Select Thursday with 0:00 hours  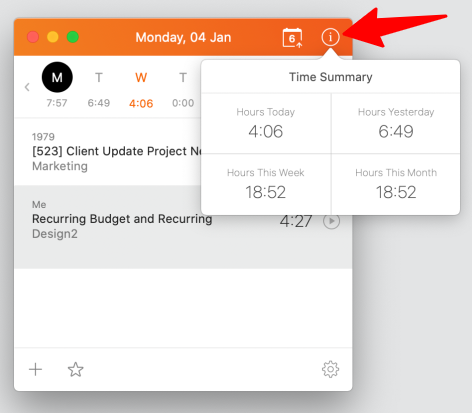click(183, 89)
